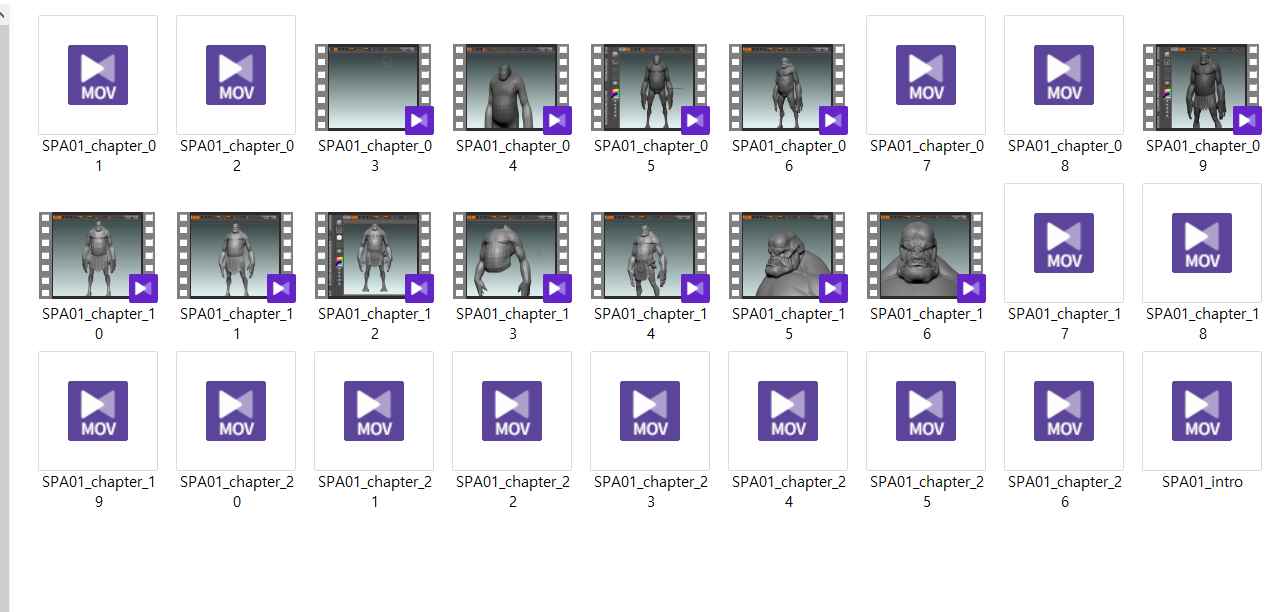Screen dimensions: 1272x612
Task: Select the SPA01_chapter_21 MOV file icon
Action: click(374, 411)
